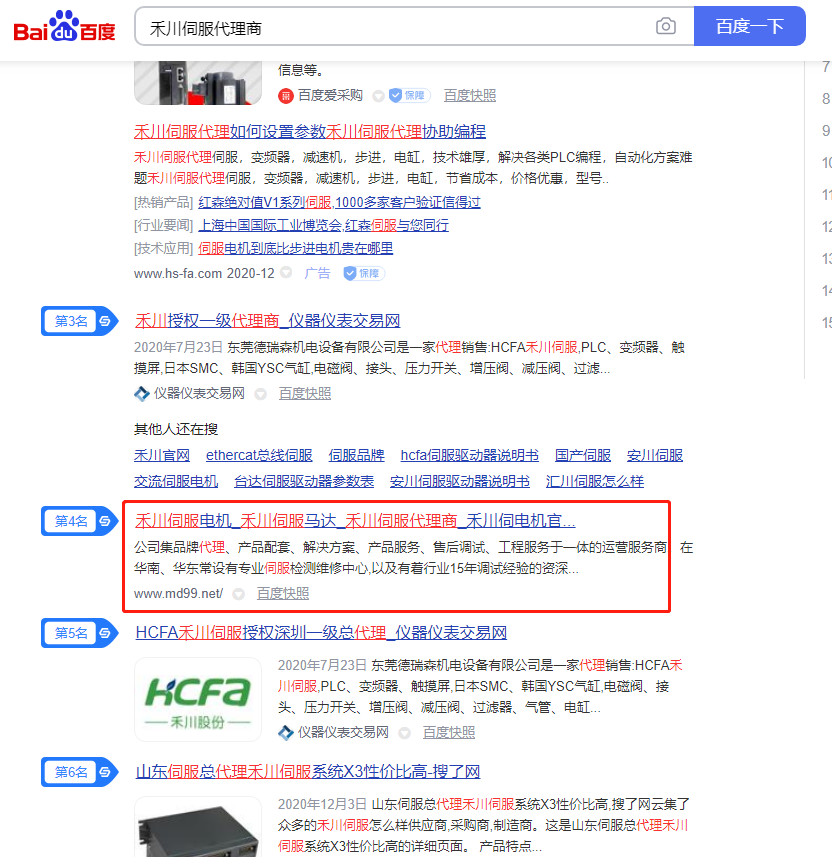Search related term 国产伺服
The image size is (832, 857).
pos(583,455)
